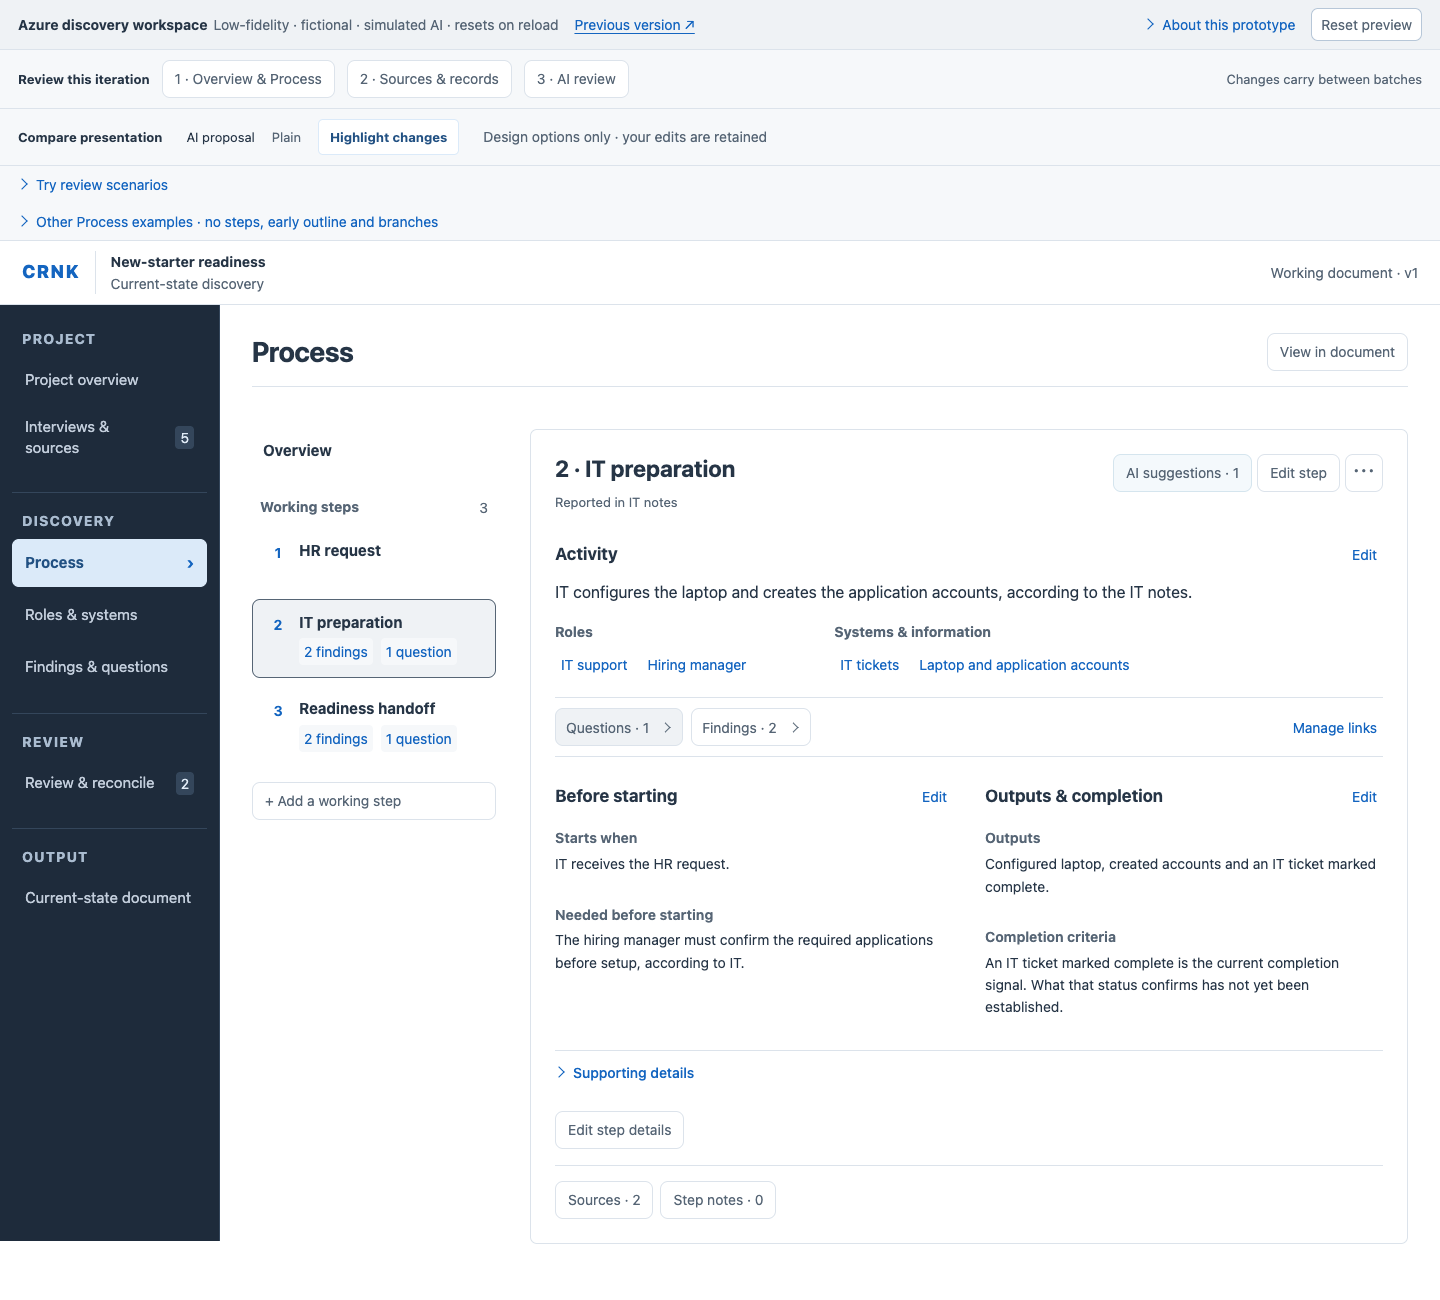Expand Other Process examples section

[228, 222]
